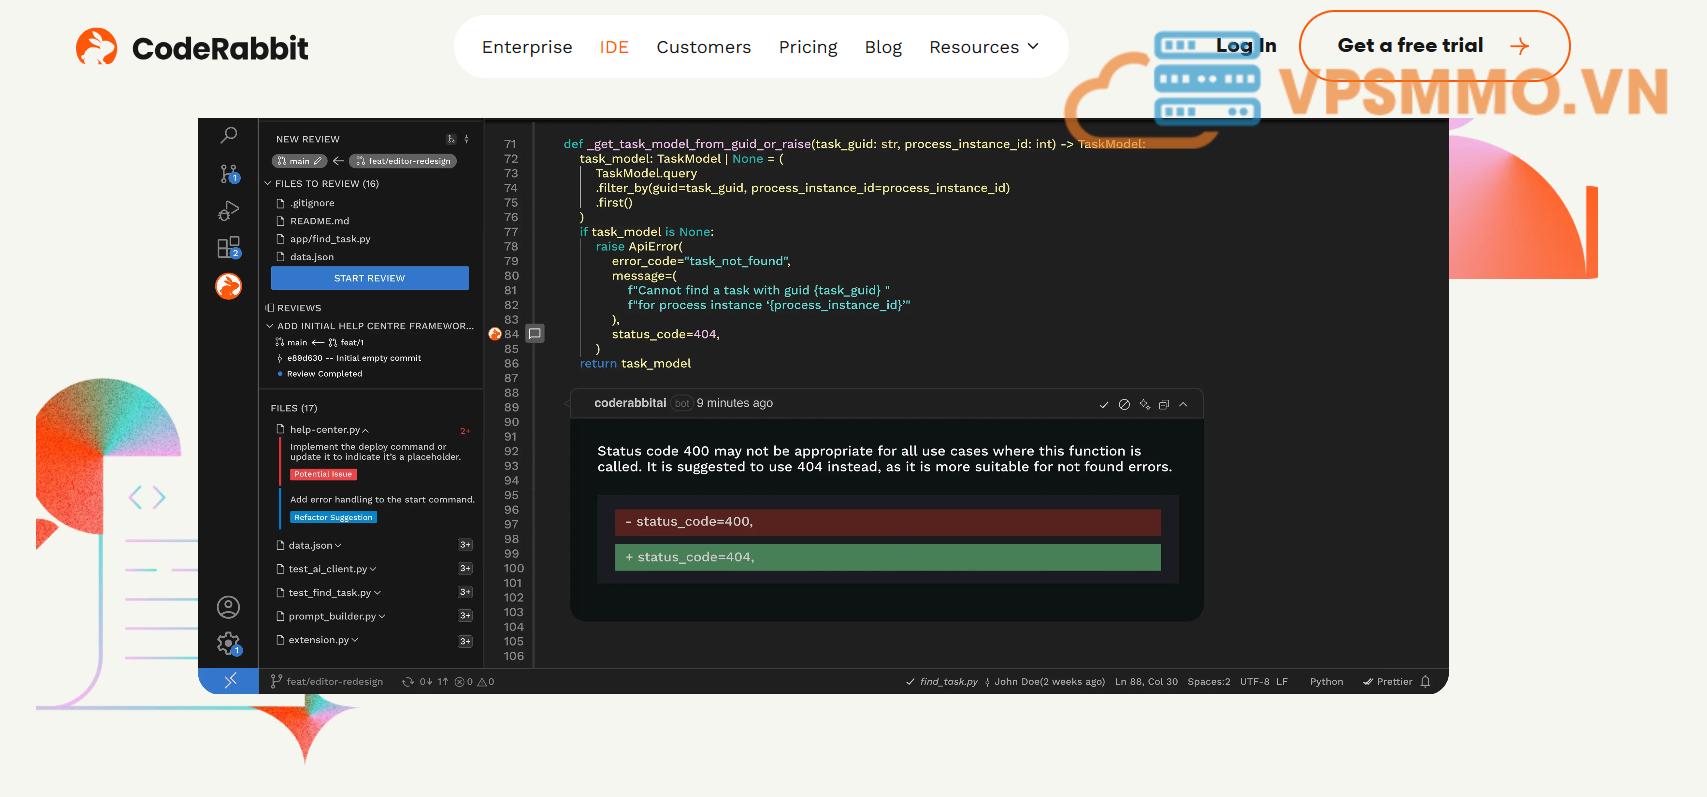Viewport: 1707px width, 797px height.
Task: Click the Start Review button
Action: click(369, 278)
